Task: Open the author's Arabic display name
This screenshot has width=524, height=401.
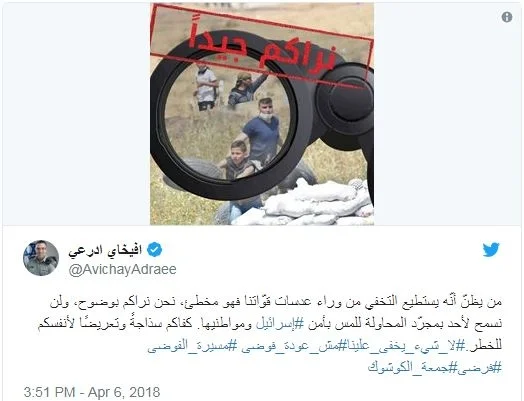Action: click(x=105, y=250)
